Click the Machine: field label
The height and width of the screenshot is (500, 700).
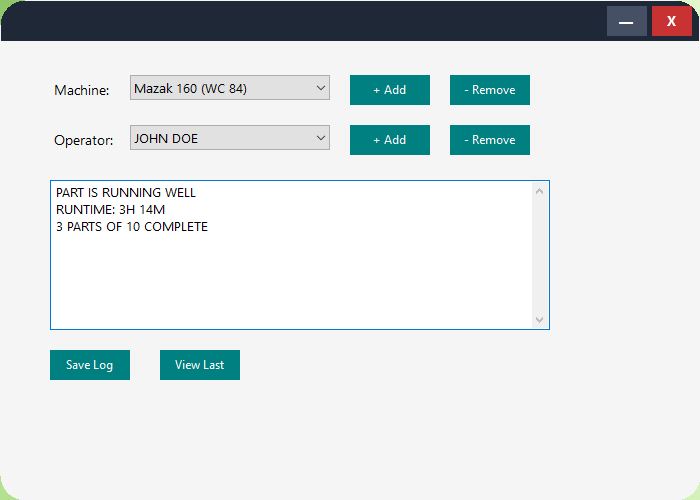[81, 90]
